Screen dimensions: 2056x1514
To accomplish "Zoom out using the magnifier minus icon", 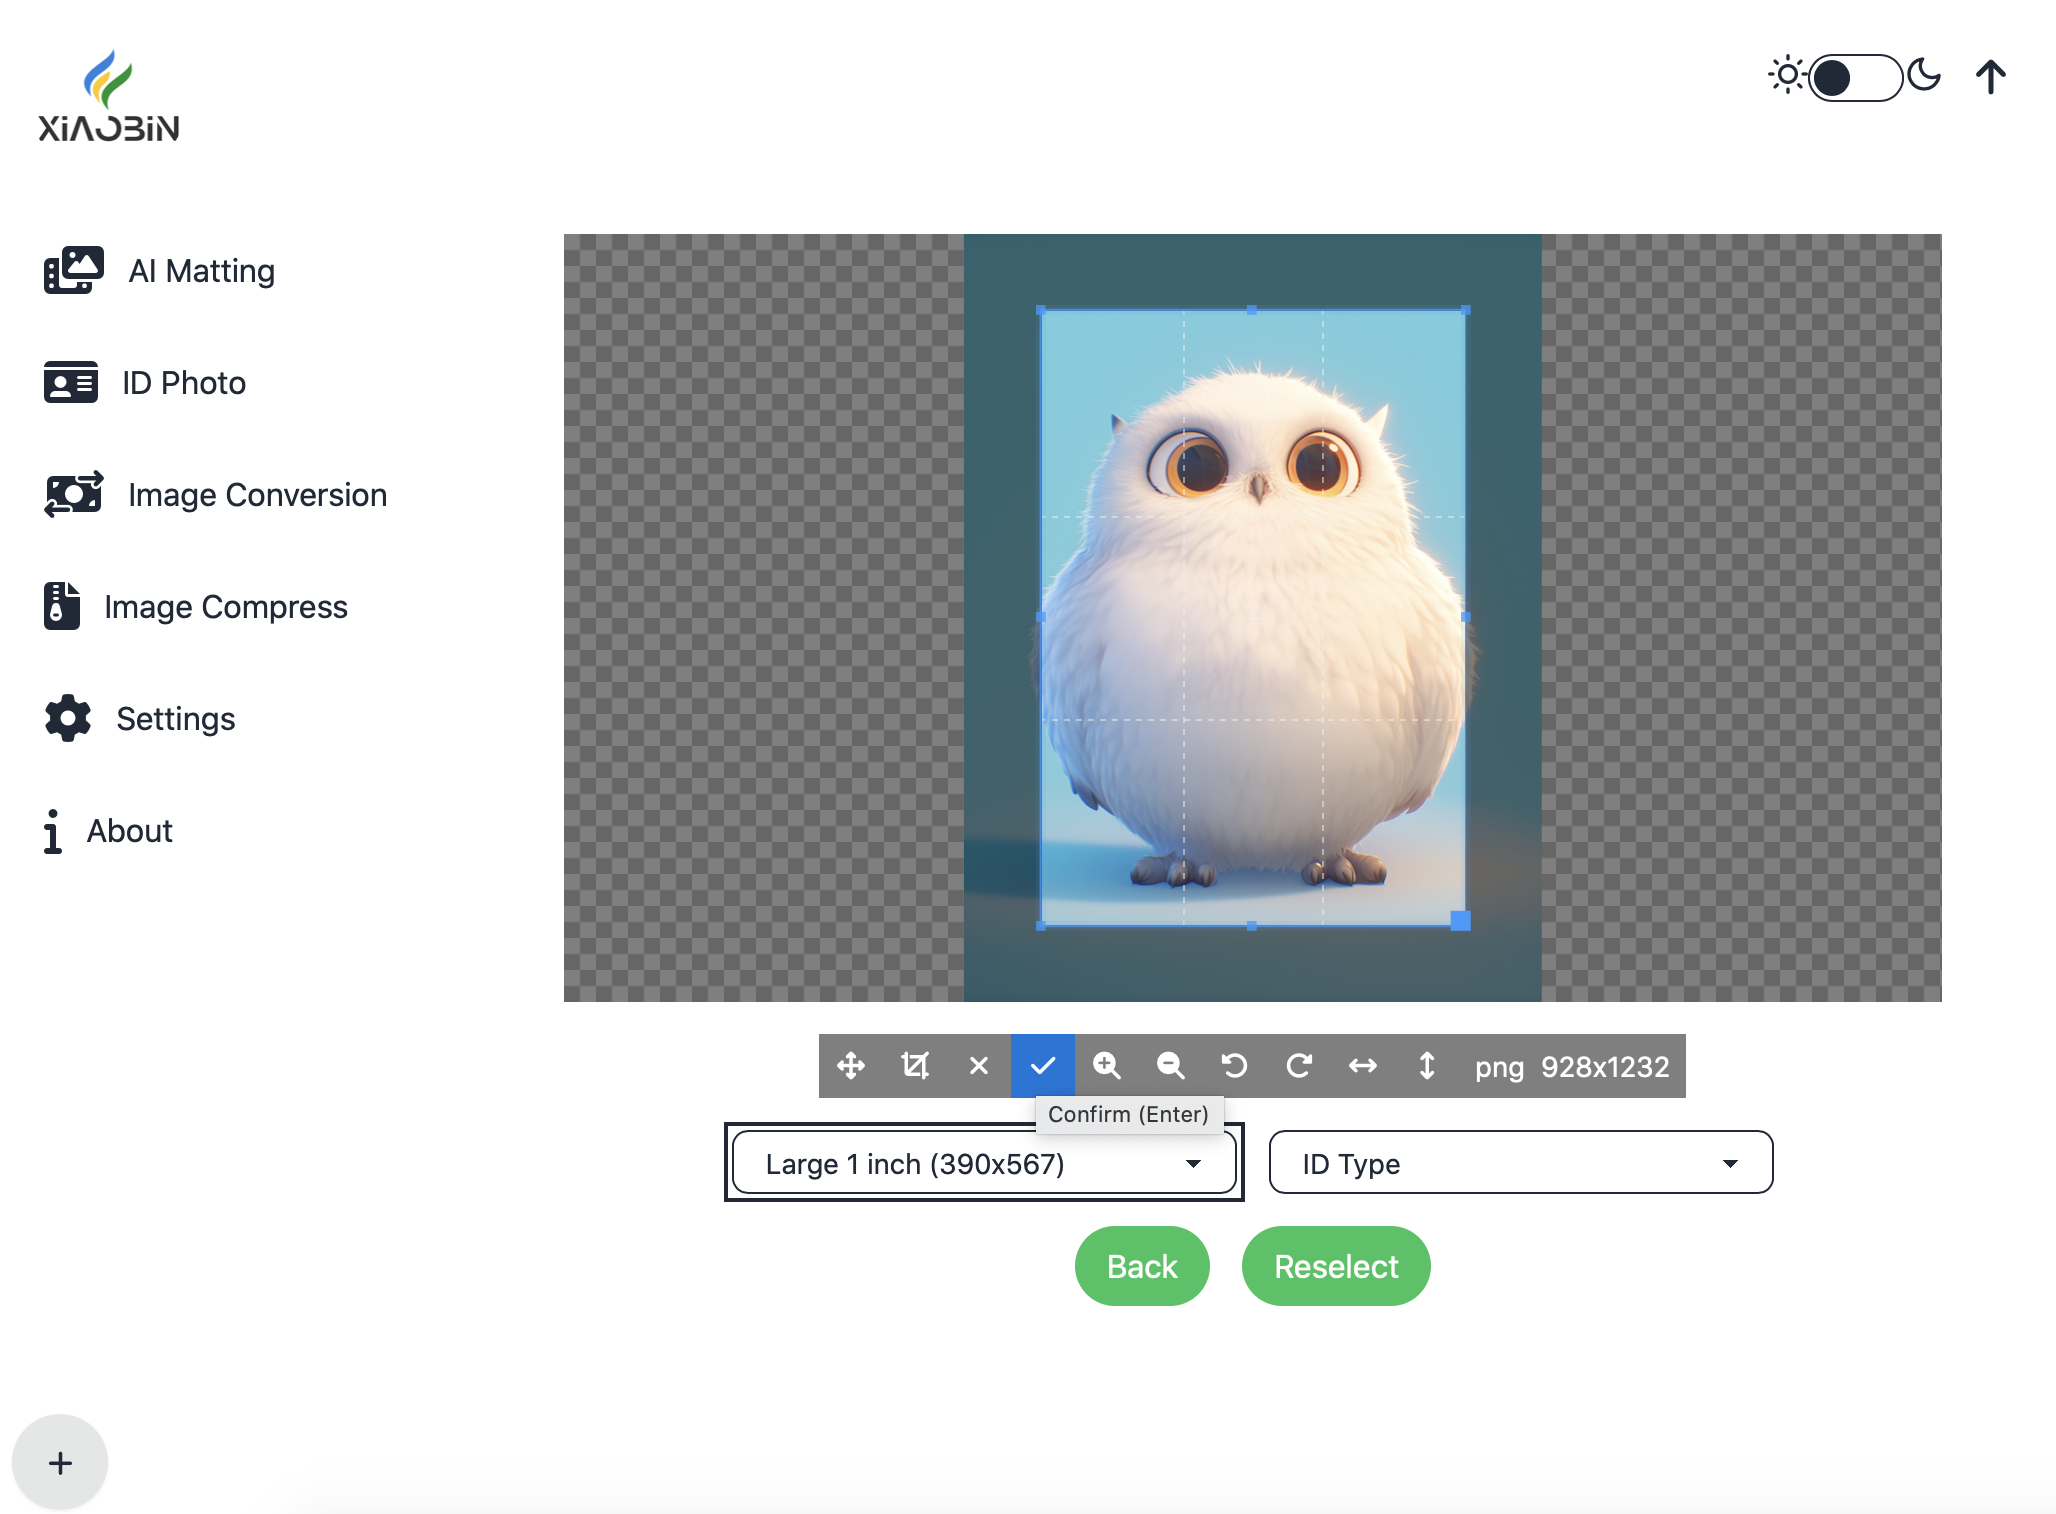I will (1171, 1066).
